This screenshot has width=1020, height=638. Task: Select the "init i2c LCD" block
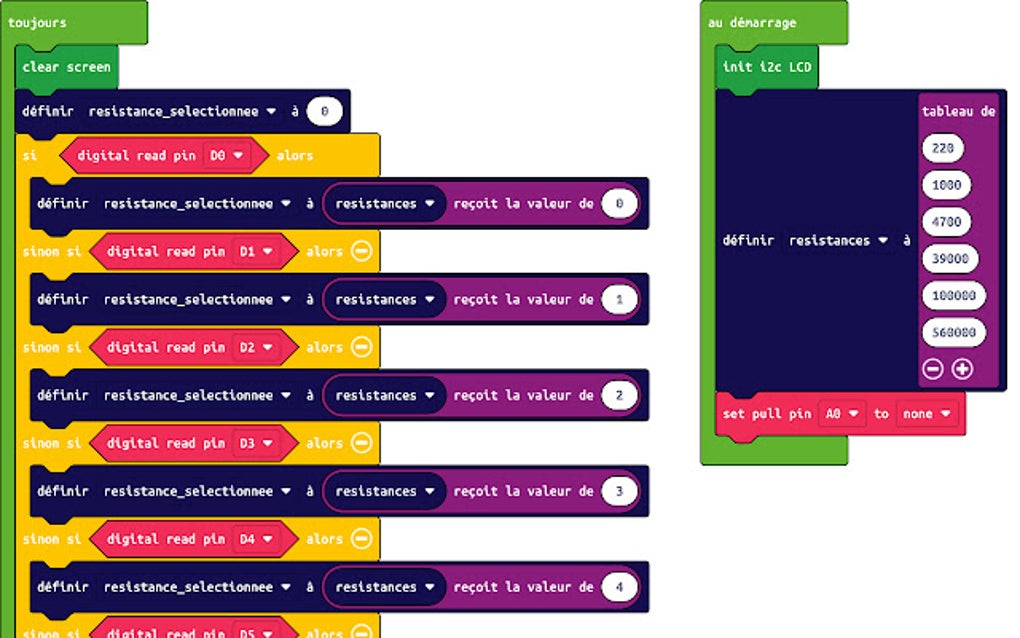[765, 68]
